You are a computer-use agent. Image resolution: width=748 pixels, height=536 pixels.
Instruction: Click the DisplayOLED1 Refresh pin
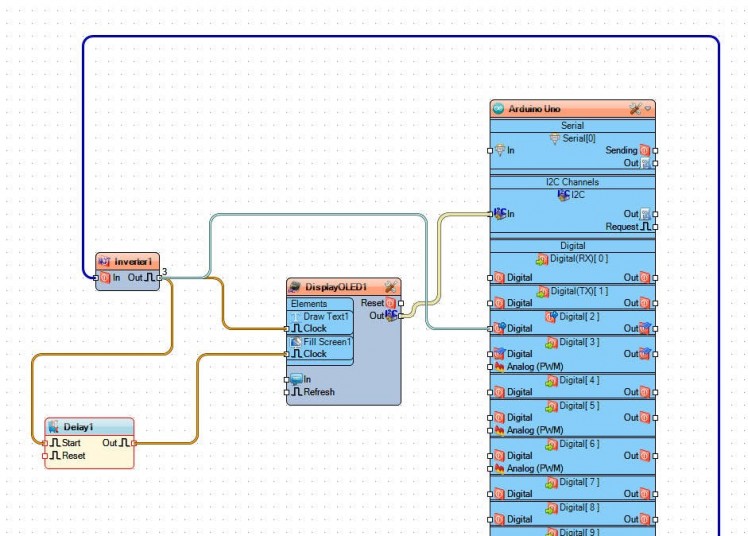pyautogui.click(x=286, y=392)
